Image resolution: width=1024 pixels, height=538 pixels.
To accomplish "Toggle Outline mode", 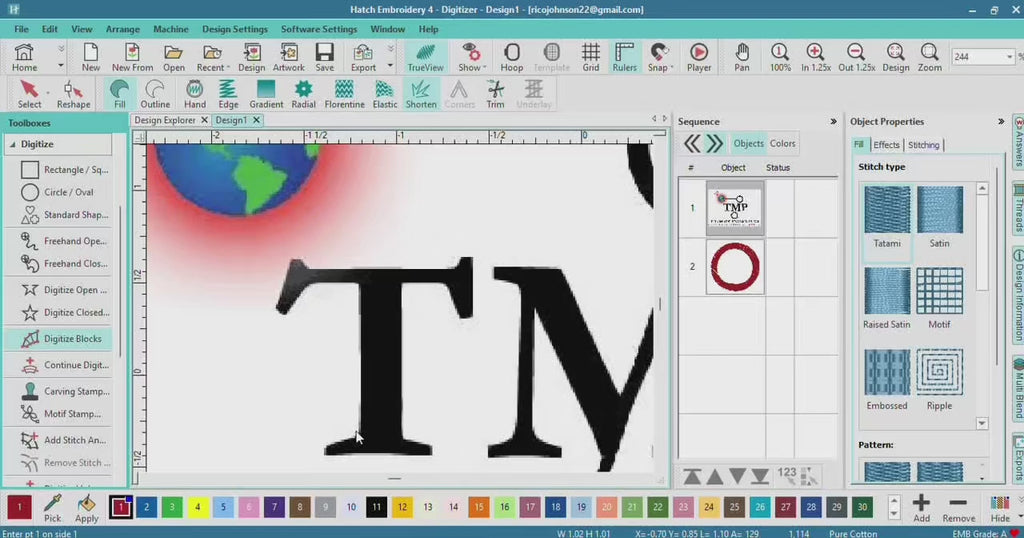I will pyautogui.click(x=155, y=95).
